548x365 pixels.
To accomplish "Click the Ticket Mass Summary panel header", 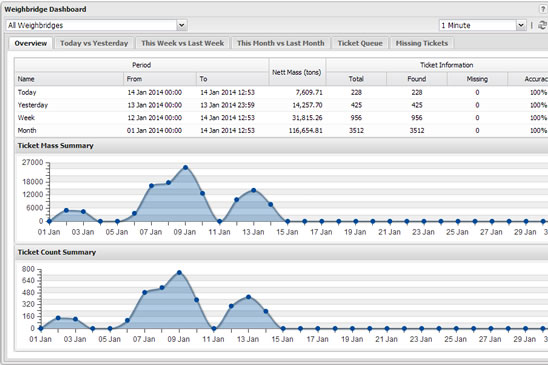I will tap(281, 146).
